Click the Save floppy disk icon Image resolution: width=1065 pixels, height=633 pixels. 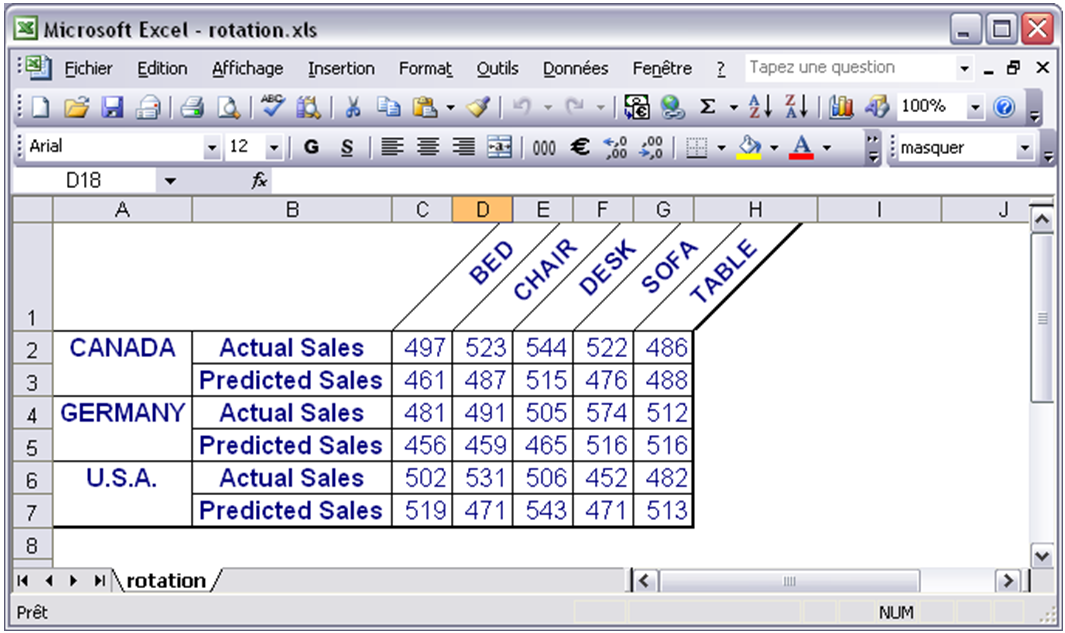pyautogui.click(x=113, y=107)
